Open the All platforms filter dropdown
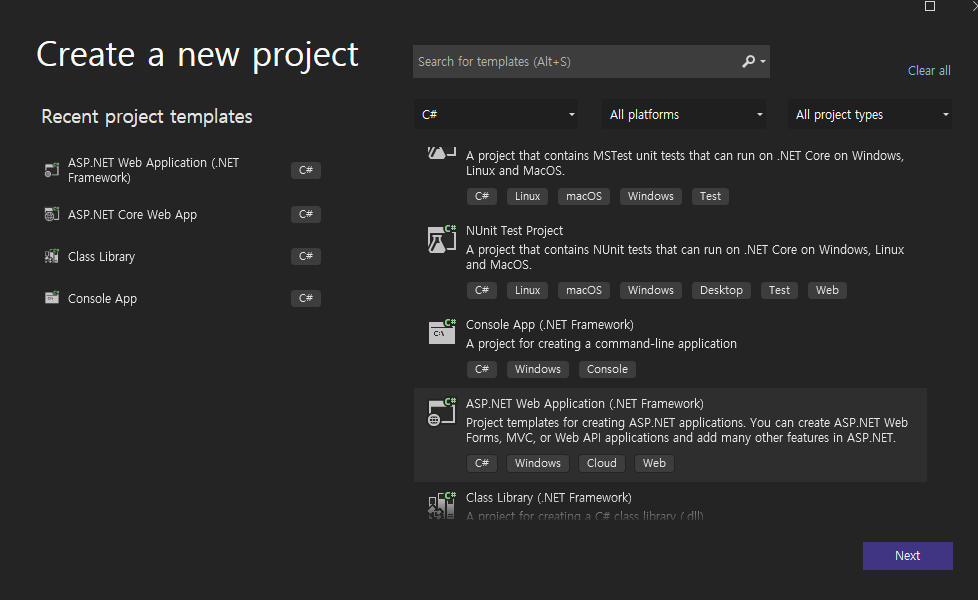This screenshot has width=978, height=600. click(684, 114)
